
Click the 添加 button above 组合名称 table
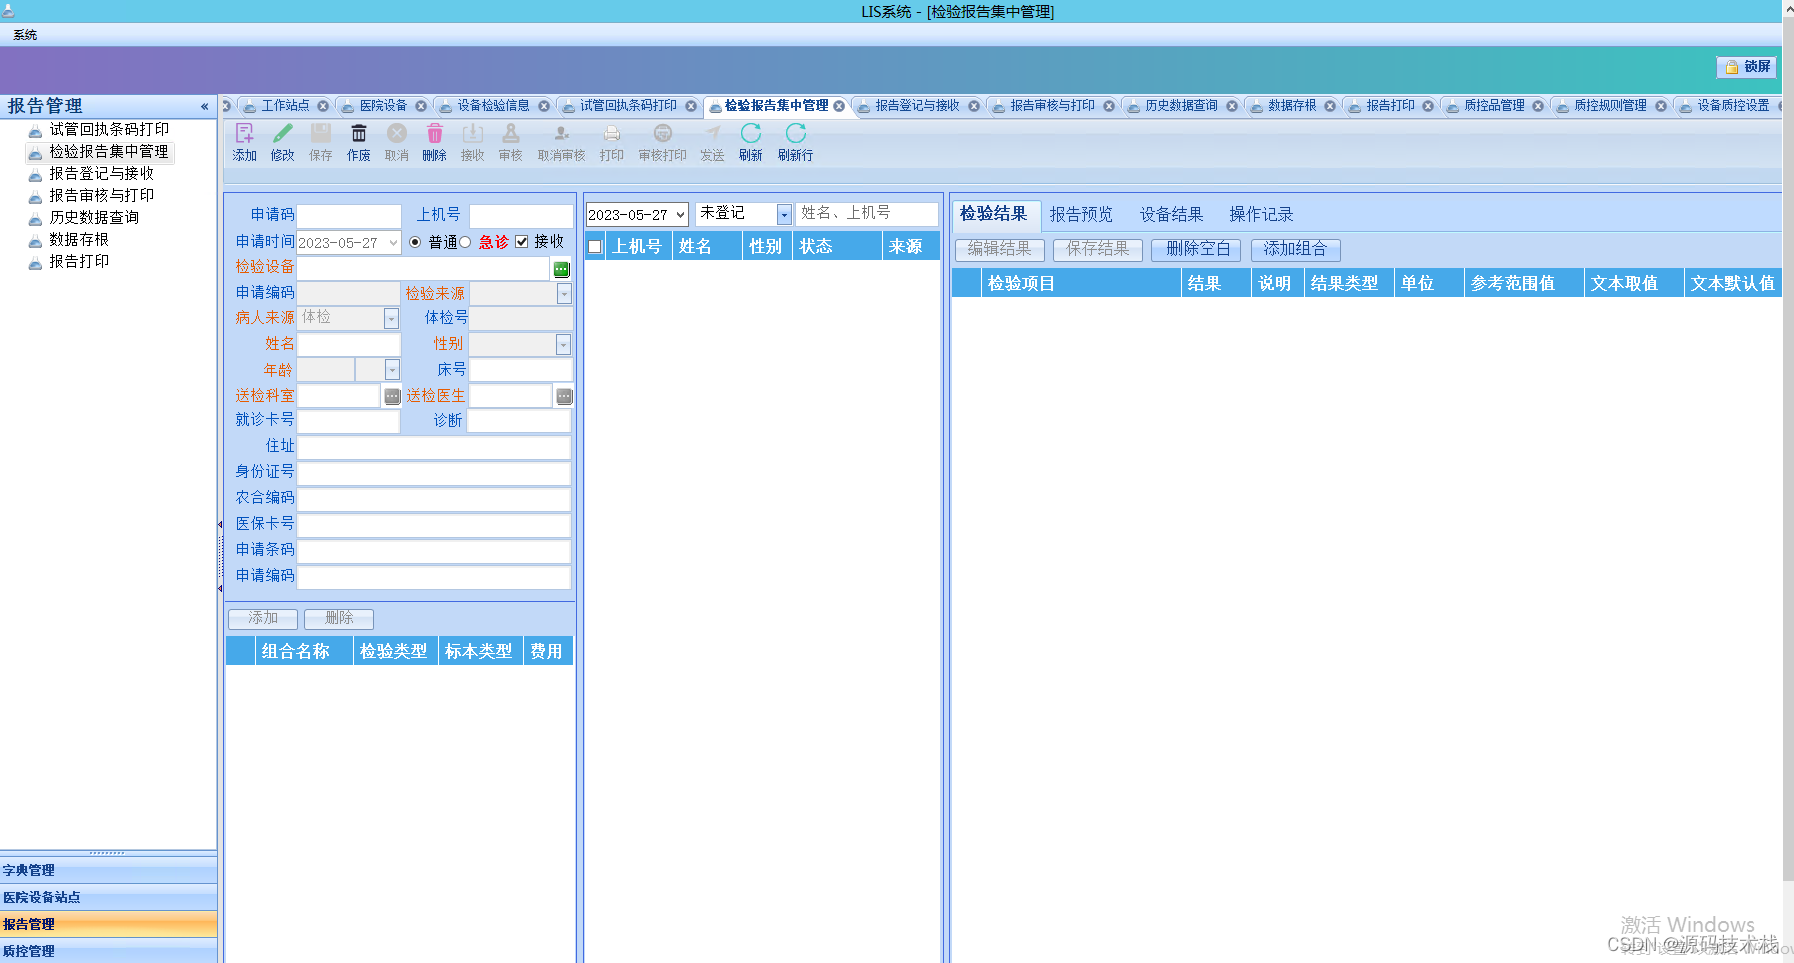263,619
